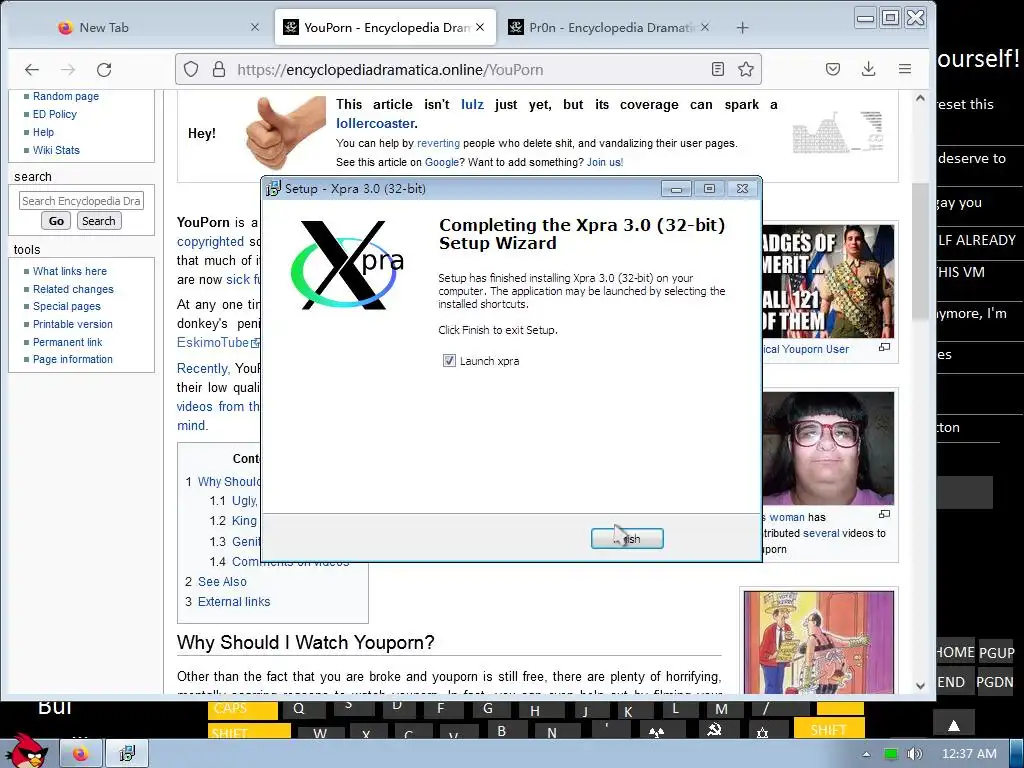Show hidden tray icons arrow
Image resolution: width=1024 pixels, height=768 pixels.
pyautogui.click(x=866, y=754)
